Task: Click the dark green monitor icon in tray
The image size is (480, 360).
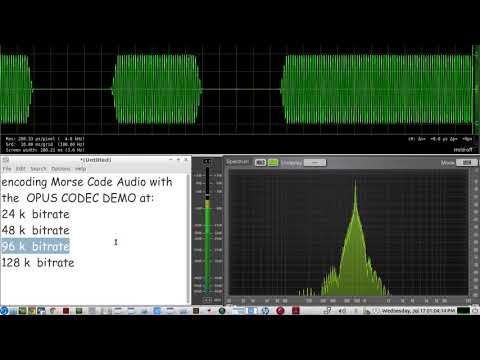Action: click(x=463, y=311)
